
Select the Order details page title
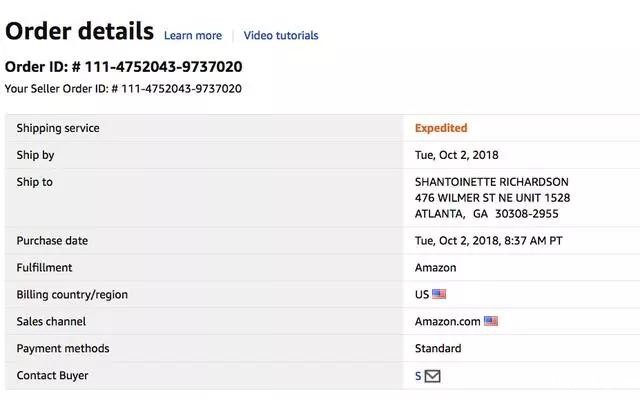pyautogui.click(x=80, y=31)
